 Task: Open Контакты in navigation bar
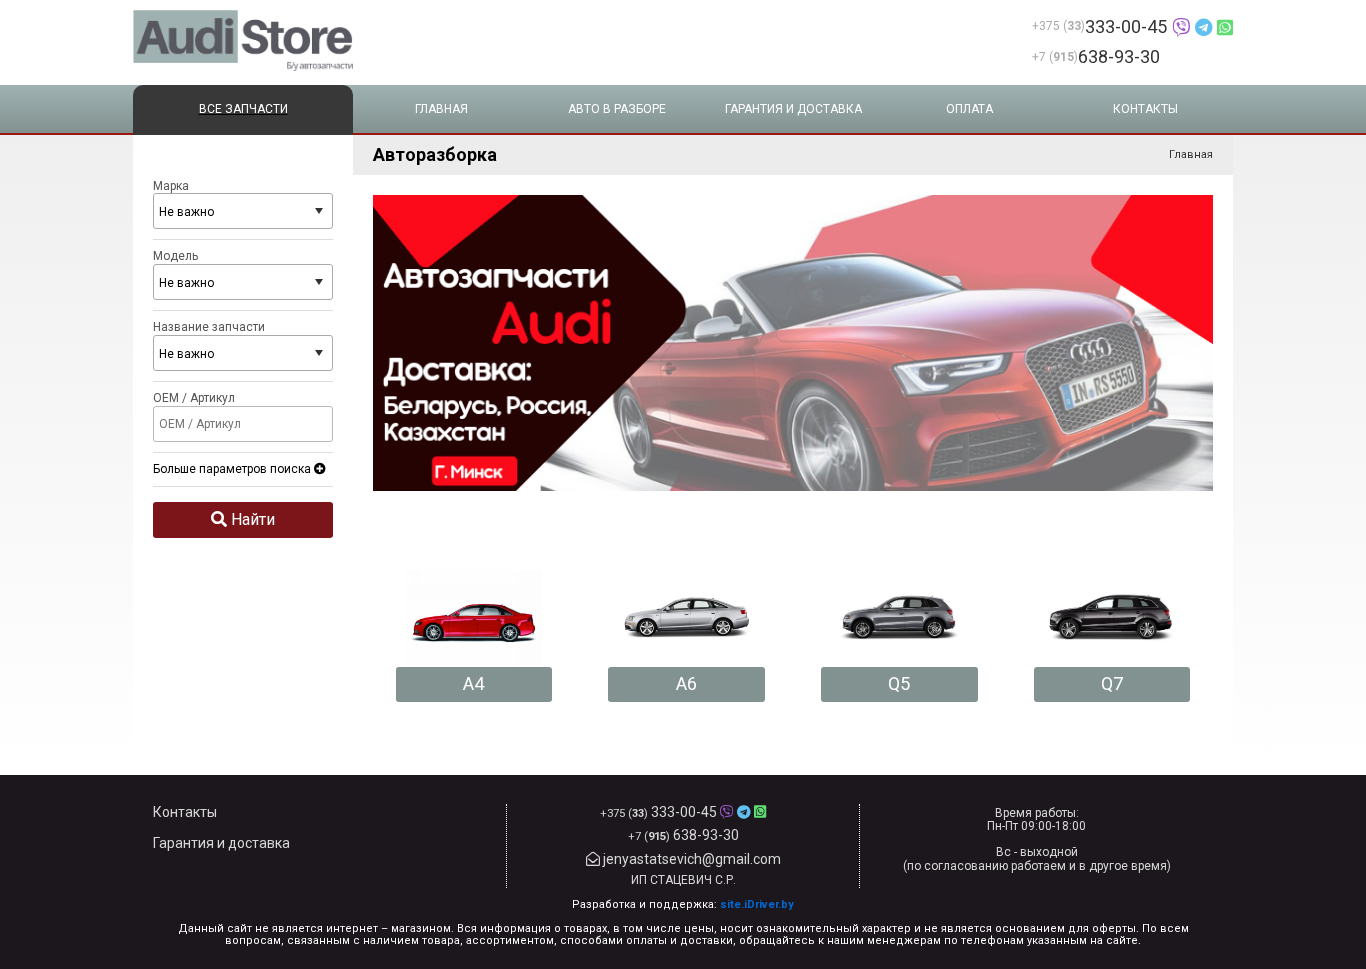1145,109
